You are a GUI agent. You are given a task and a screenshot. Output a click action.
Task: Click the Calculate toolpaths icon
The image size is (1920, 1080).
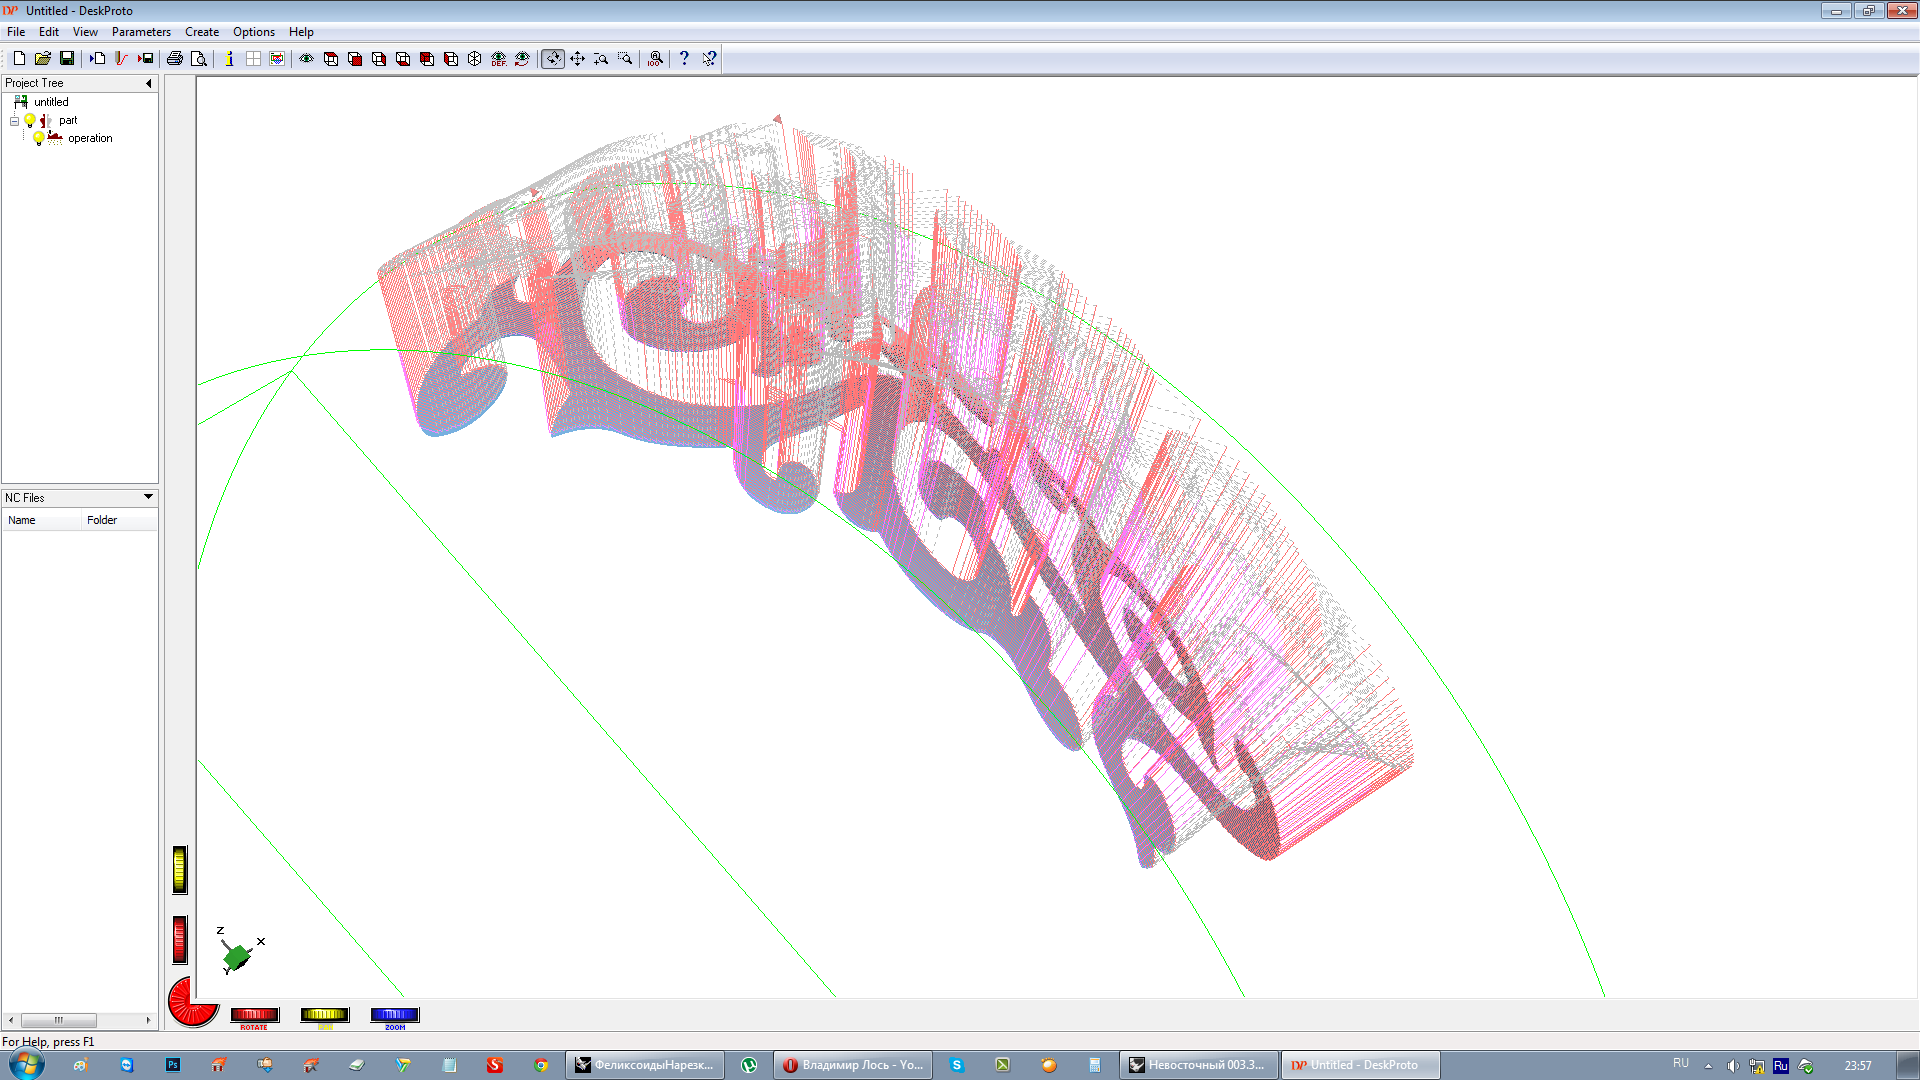click(x=121, y=59)
